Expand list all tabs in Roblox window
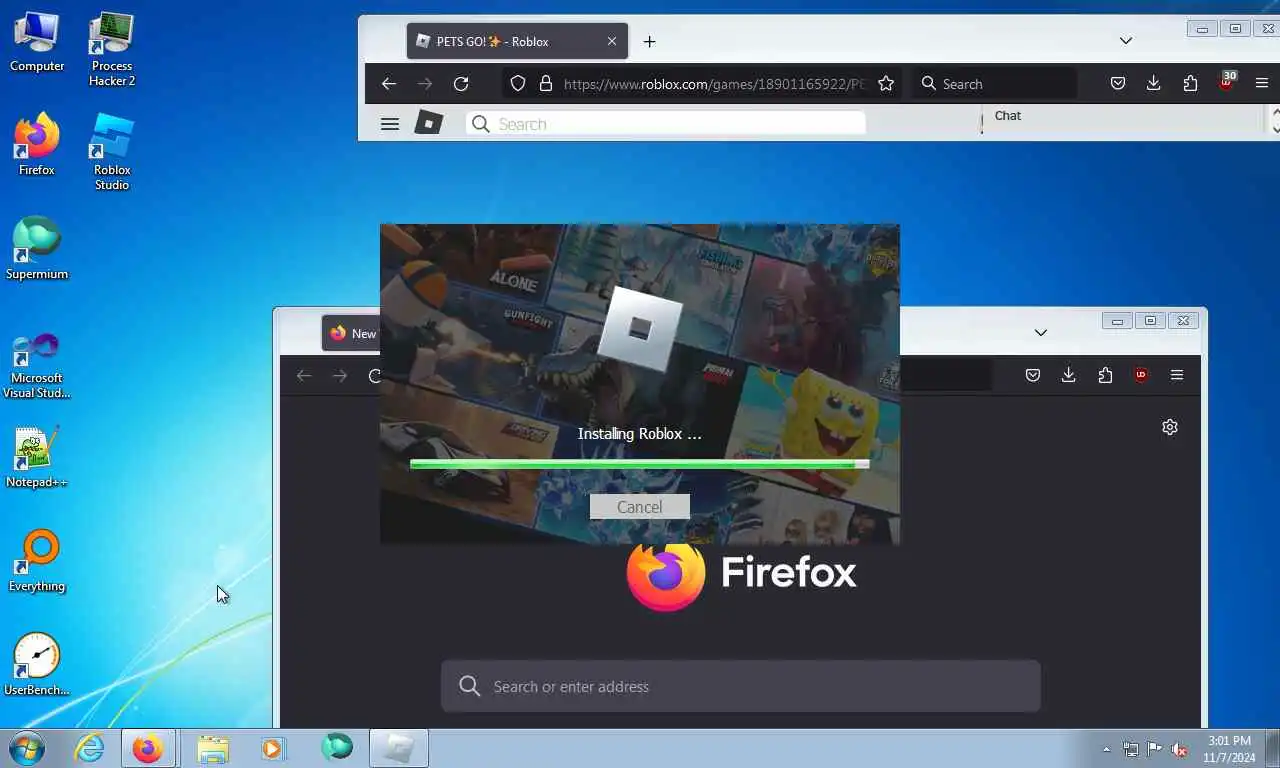The width and height of the screenshot is (1280, 768). (1126, 41)
